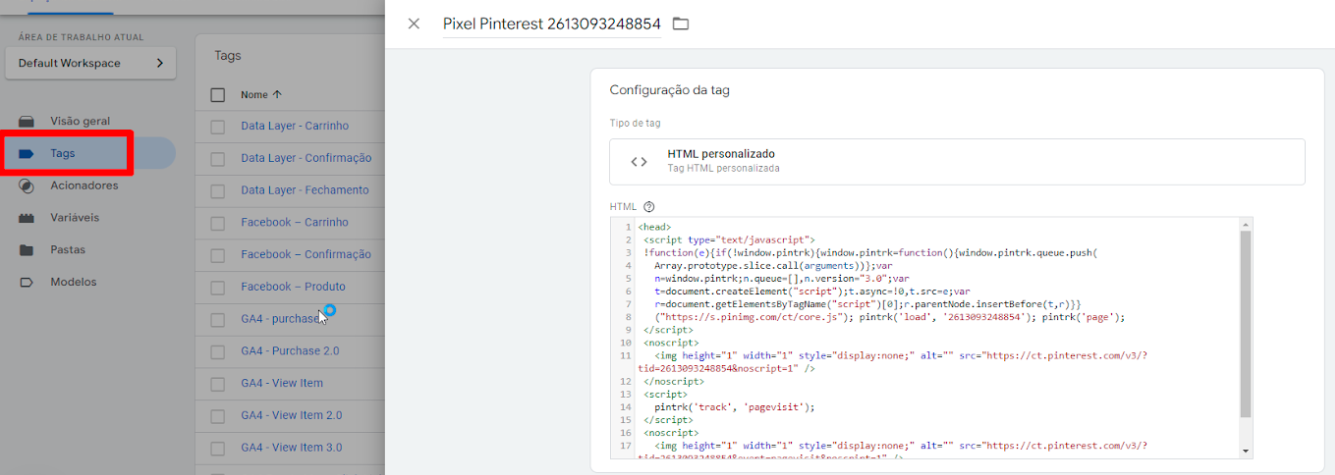Tick checkbox for Facebook – Produto
This screenshot has height=475, width=1335.
pyautogui.click(x=218, y=287)
